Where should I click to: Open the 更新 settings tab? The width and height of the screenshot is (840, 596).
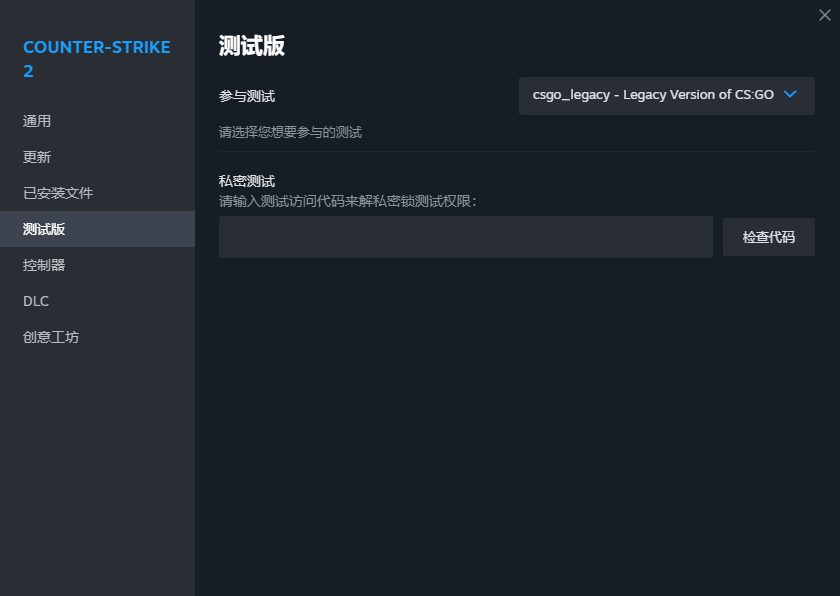(x=37, y=157)
